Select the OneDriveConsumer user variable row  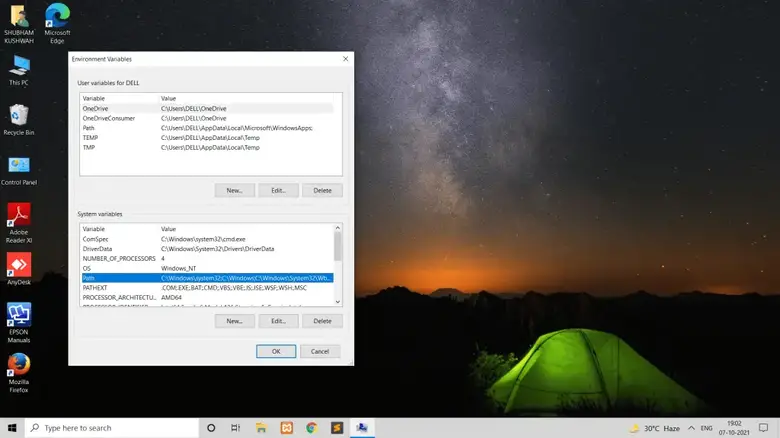point(207,118)
